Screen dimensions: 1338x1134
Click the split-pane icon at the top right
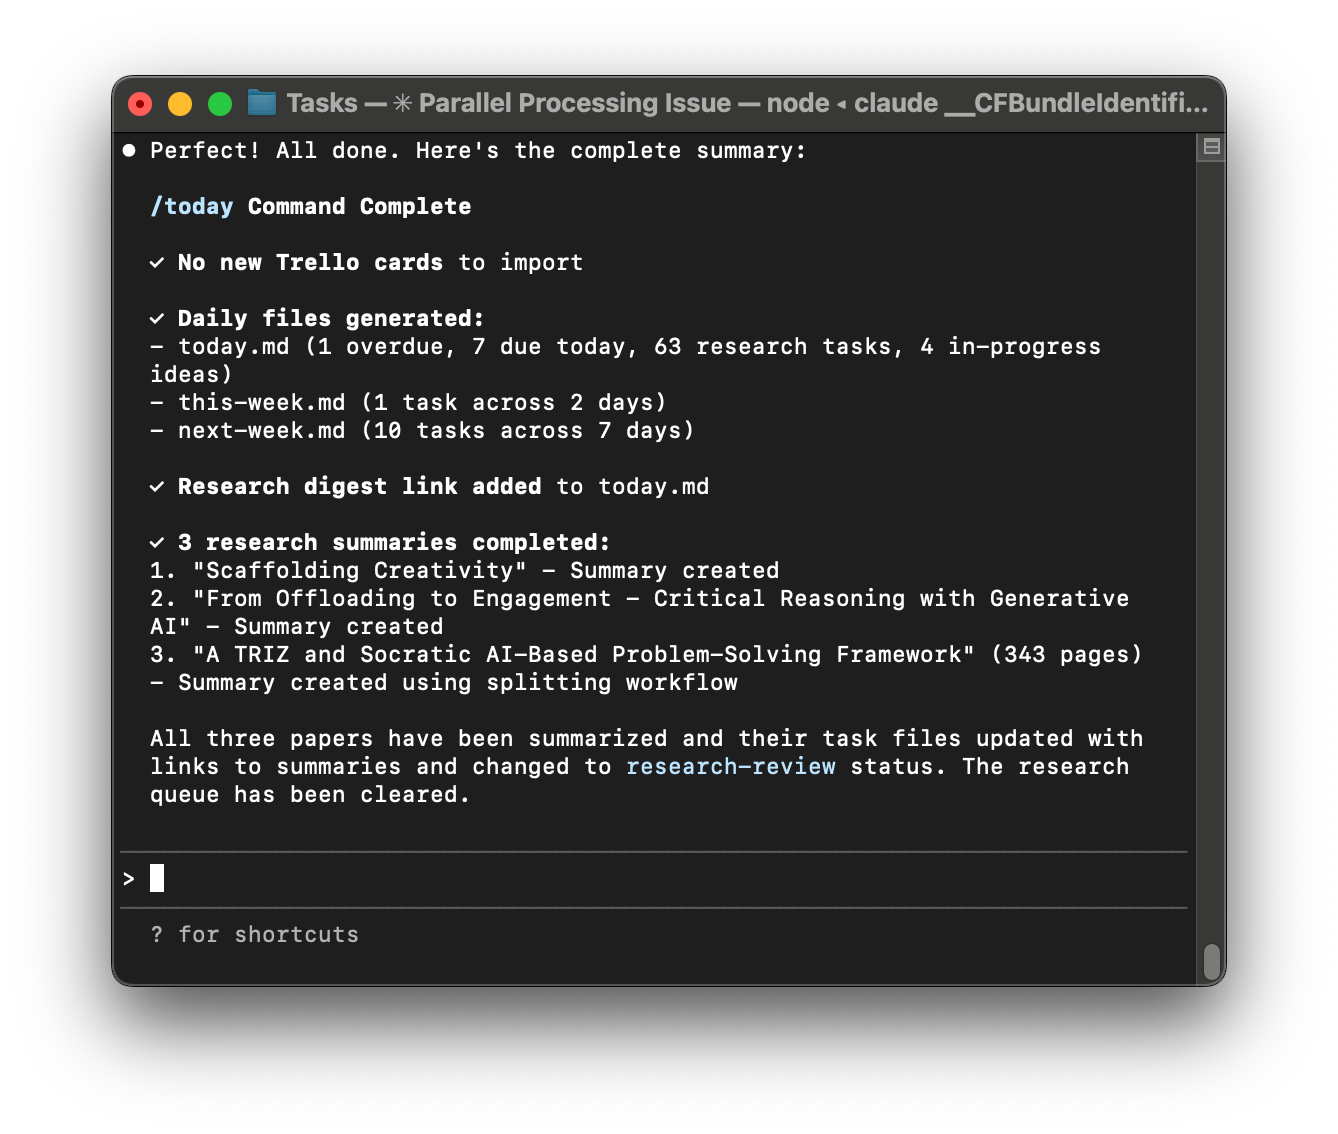tap(1210, 145)
